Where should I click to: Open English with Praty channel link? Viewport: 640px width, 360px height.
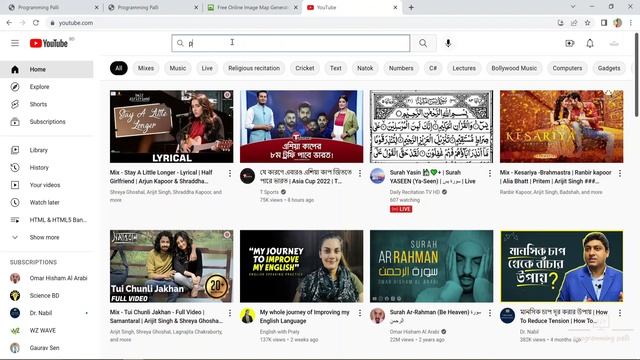[280, 332]
